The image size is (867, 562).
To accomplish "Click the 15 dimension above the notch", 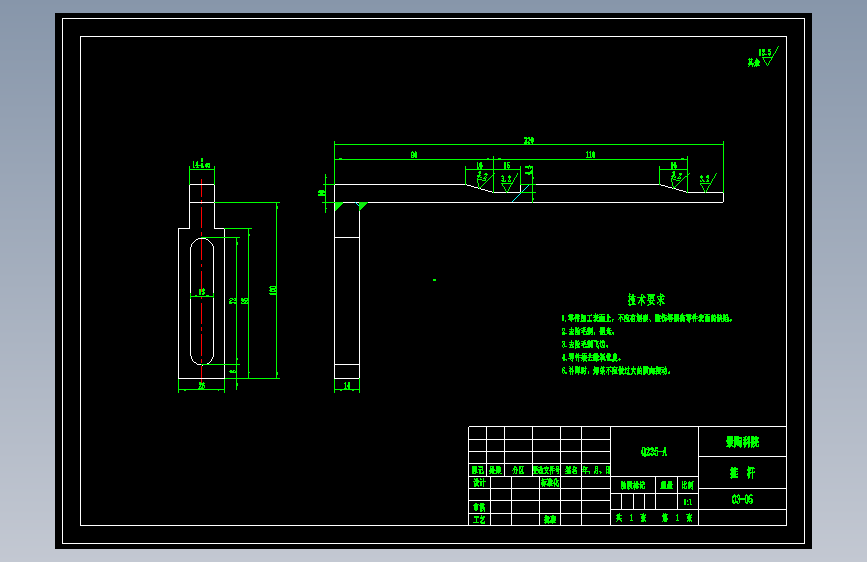I will click(x=506, y=165).
